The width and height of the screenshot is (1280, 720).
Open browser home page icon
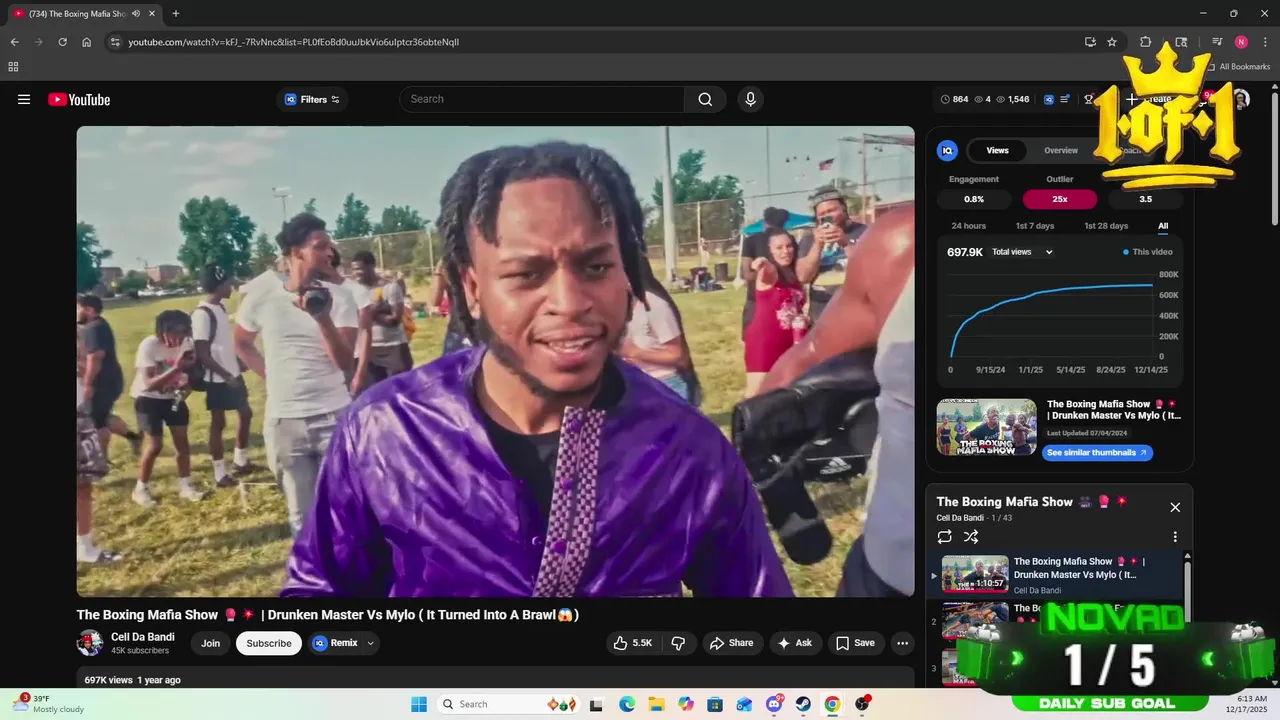click(x=87, y=42)
